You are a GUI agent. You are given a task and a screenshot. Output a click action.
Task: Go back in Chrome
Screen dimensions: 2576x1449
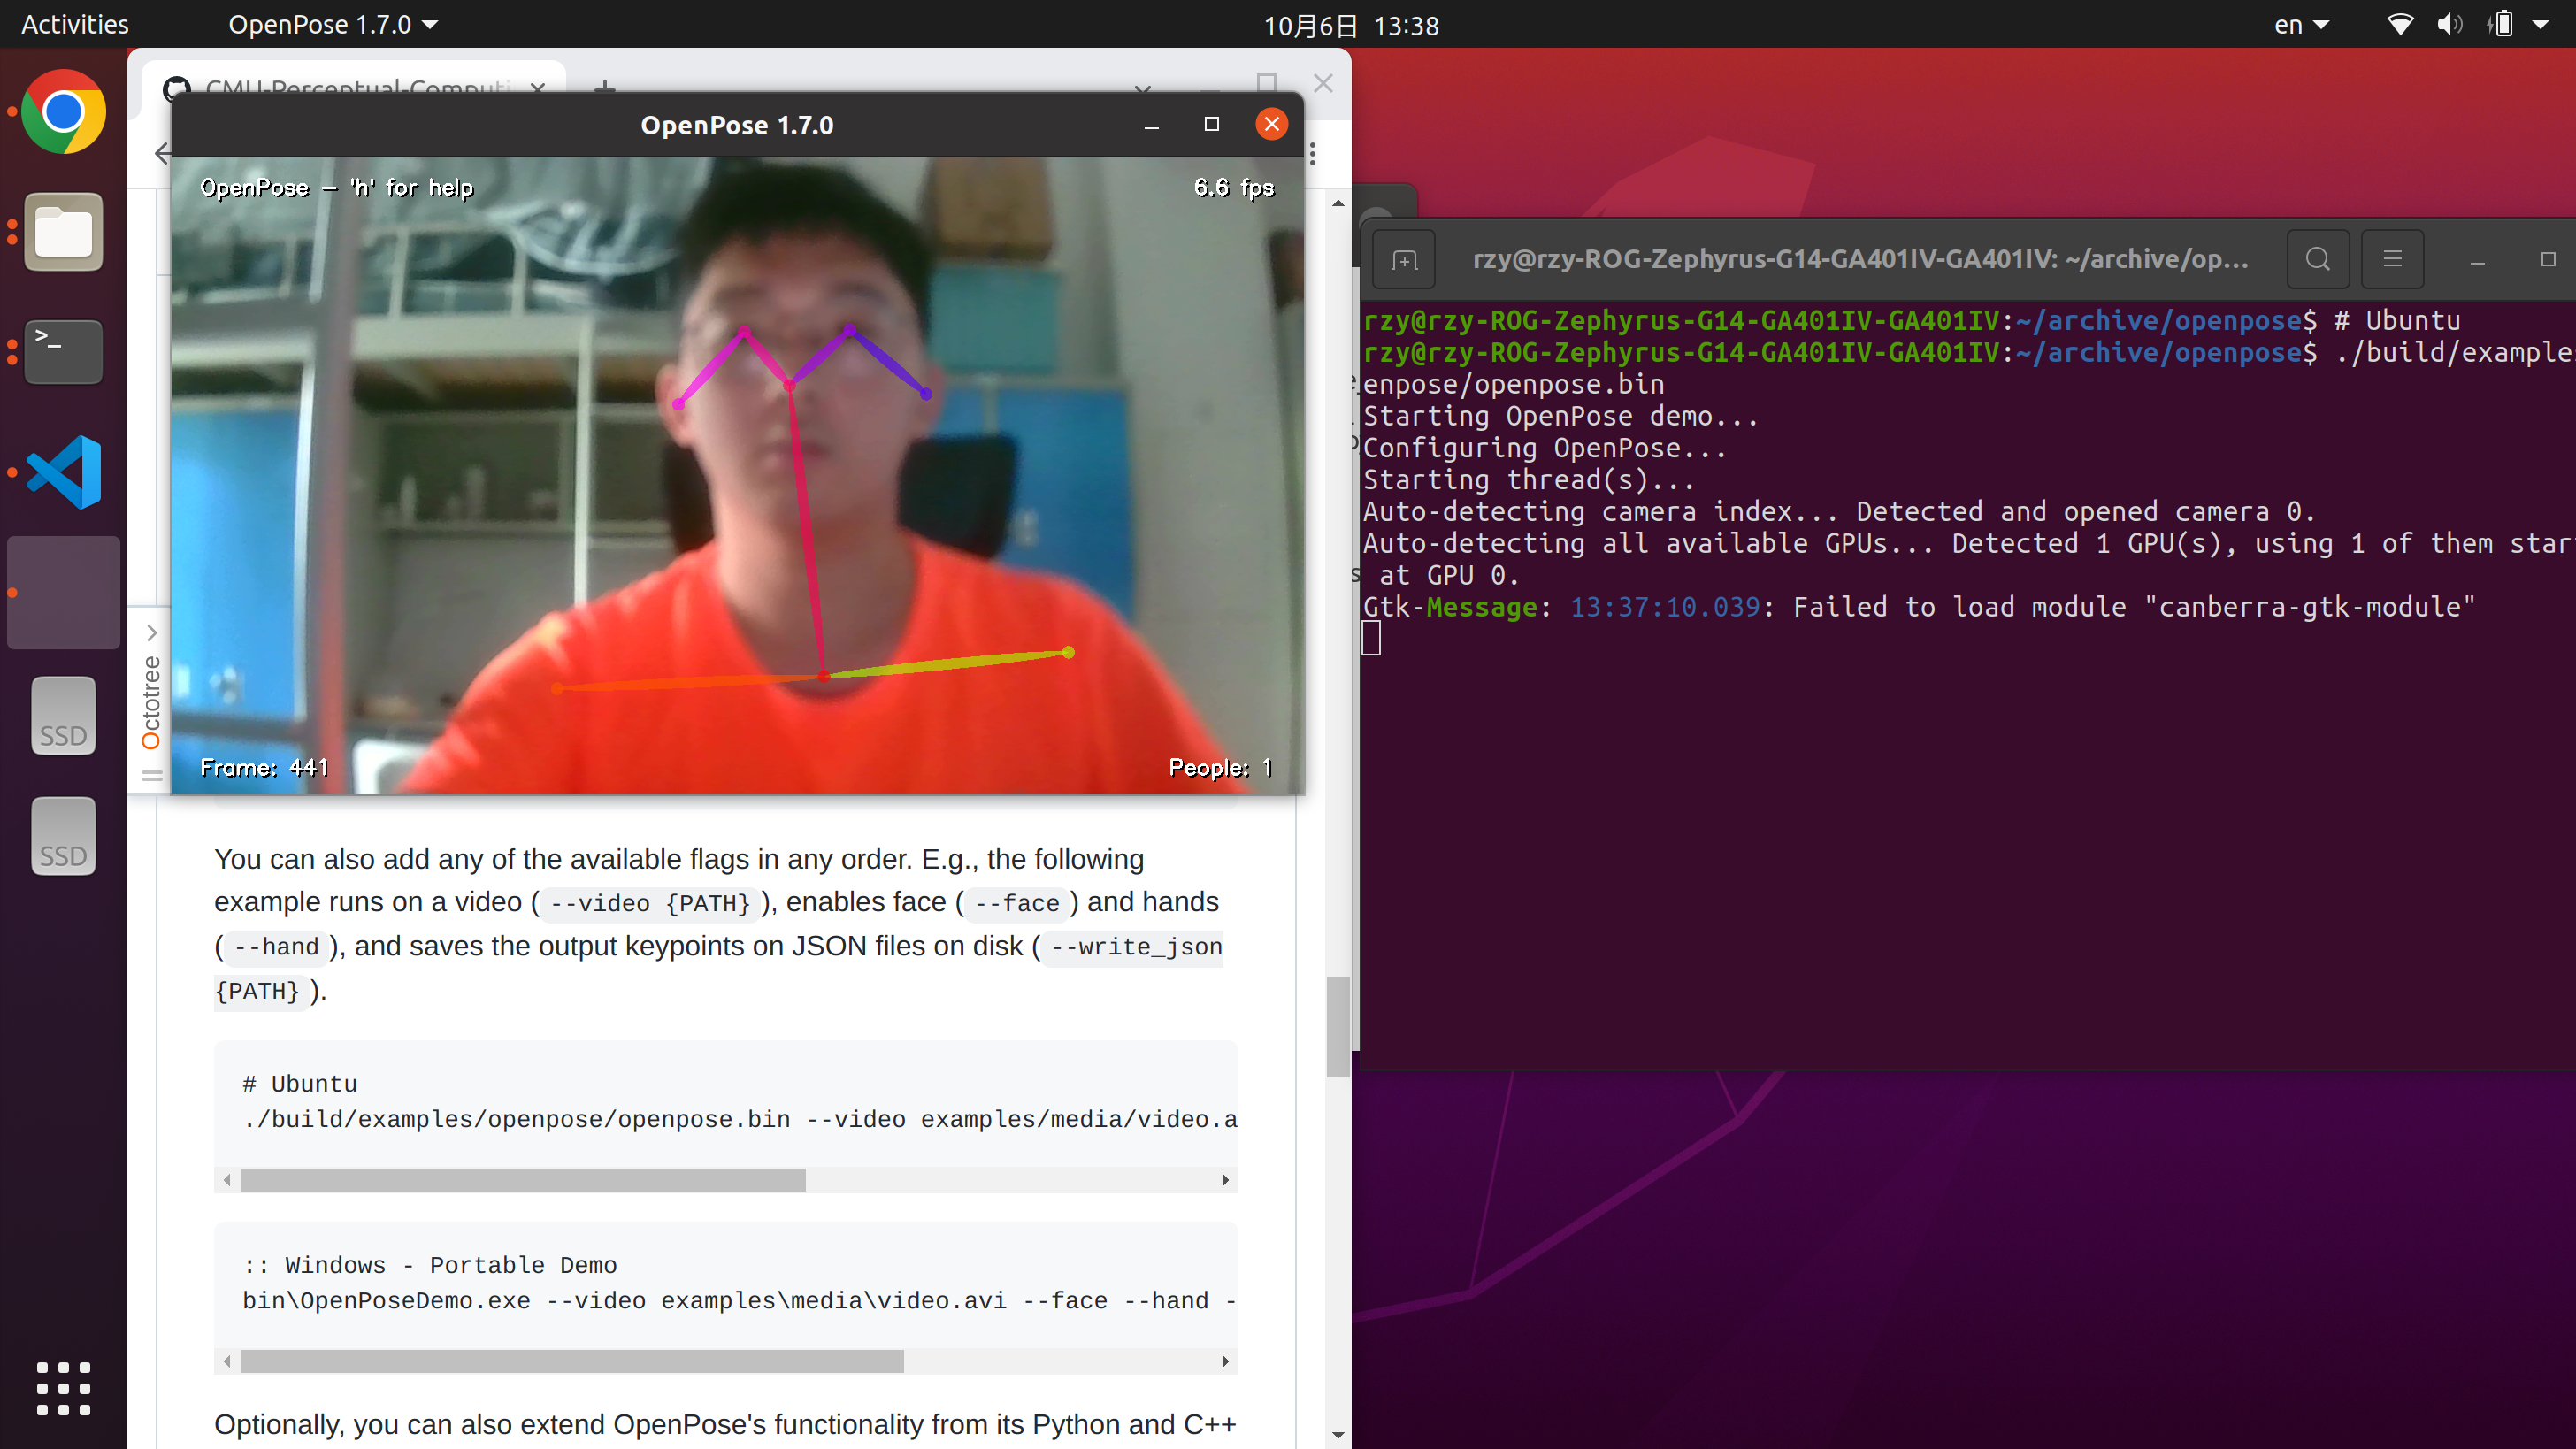click(161, 153)
